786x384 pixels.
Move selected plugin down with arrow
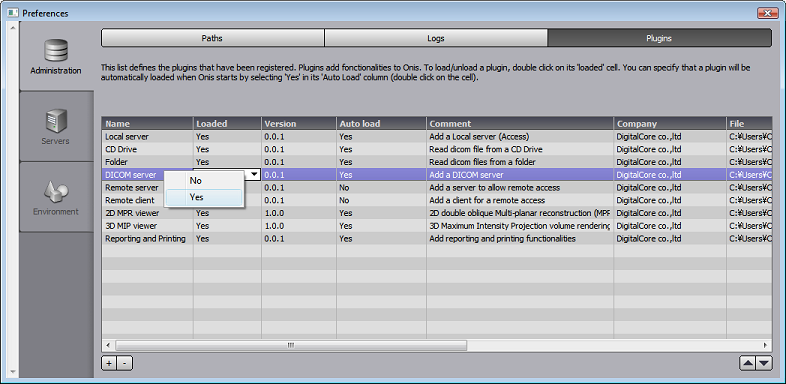pyautogui.click(x=764, y=363)
